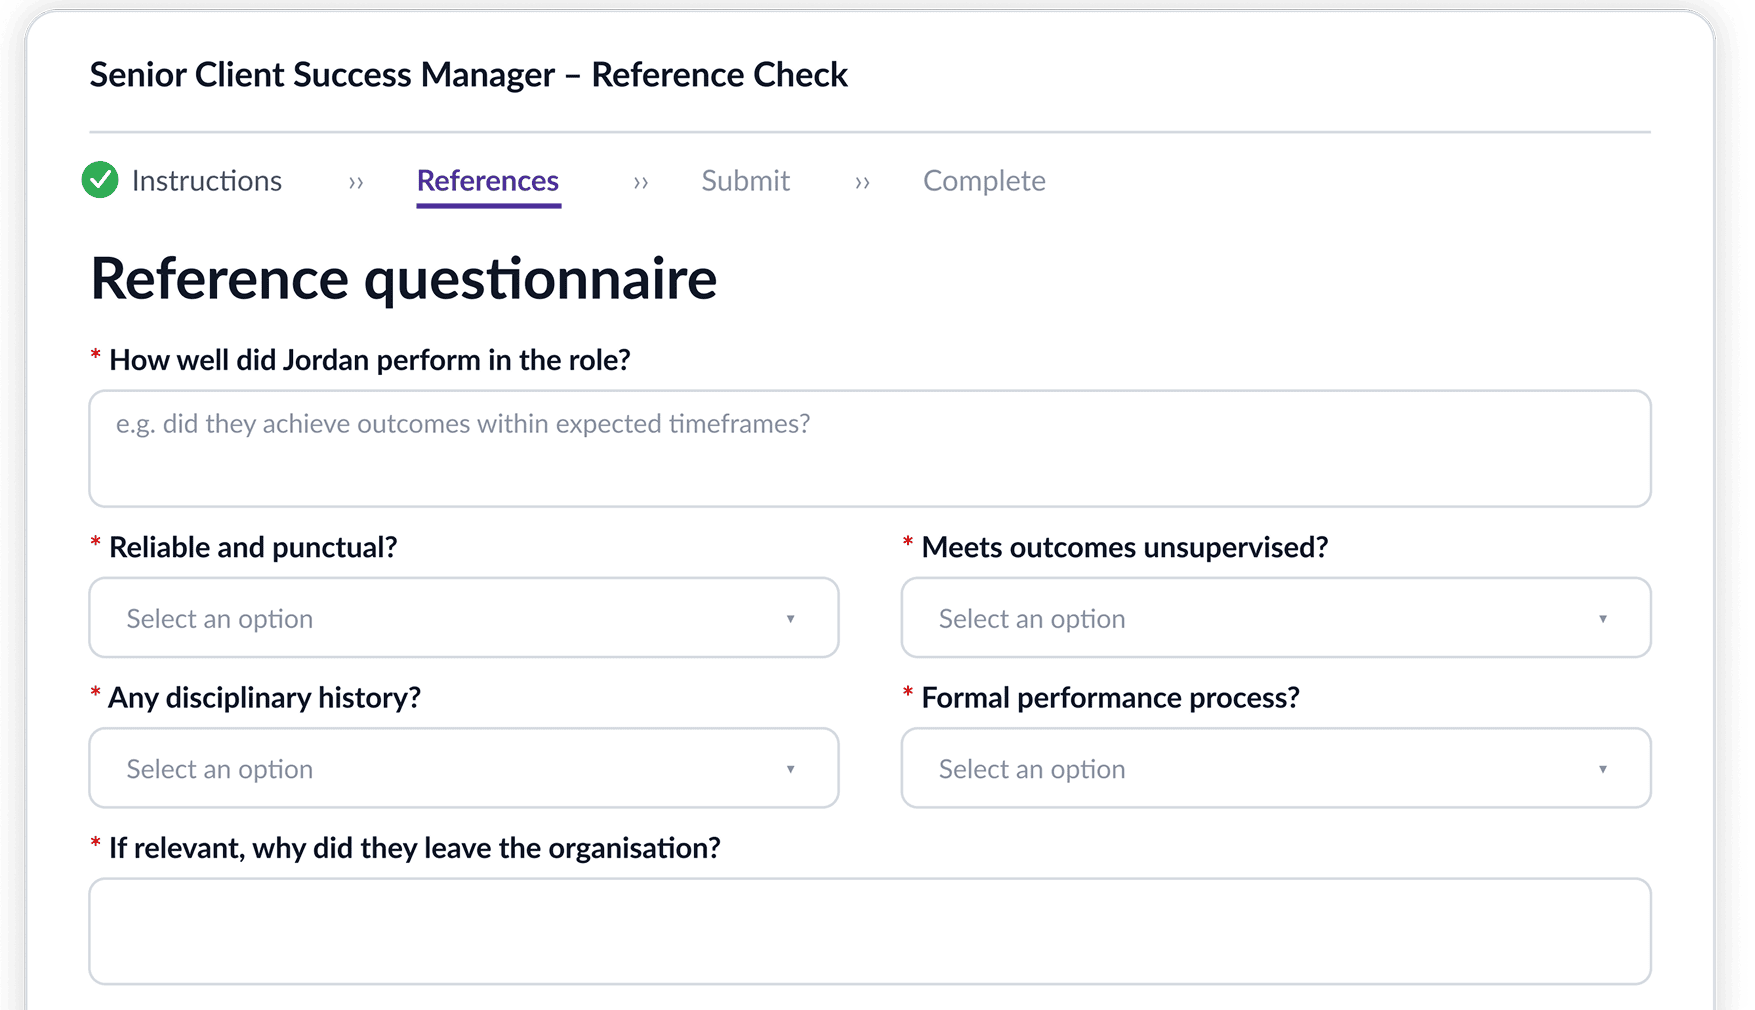Click the green checkmark beside Instructions
Viewport: 1755px width, 1010px height.
(x=100, y=180)
